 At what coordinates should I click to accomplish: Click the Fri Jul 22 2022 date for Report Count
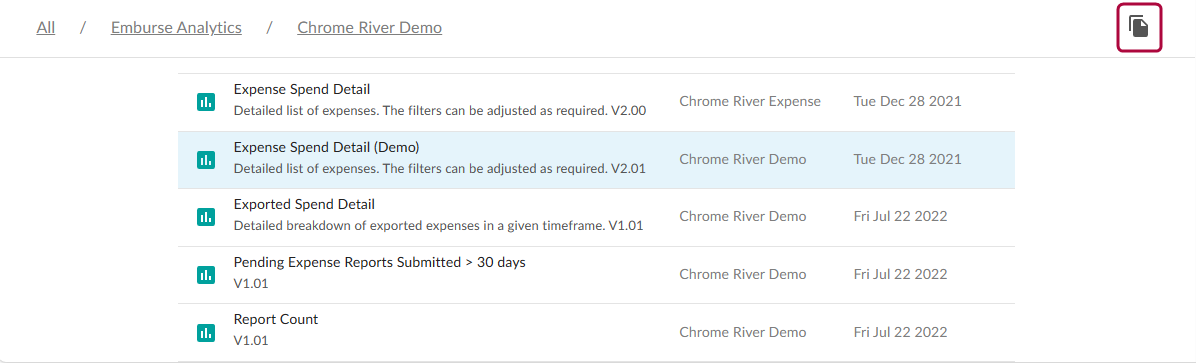(901, 332)
